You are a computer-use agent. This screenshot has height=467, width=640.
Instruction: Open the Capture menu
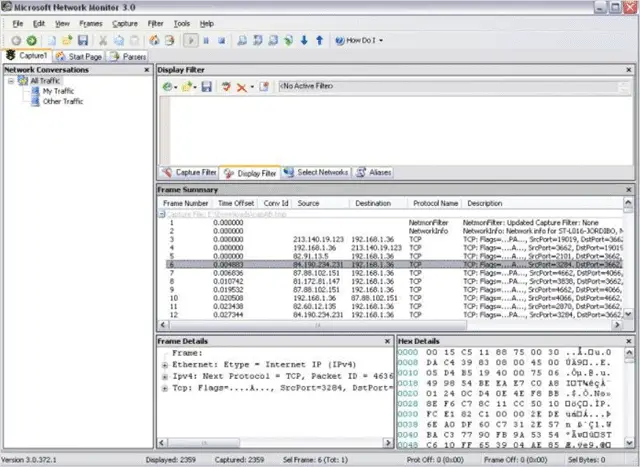click(x=125, y=24)
